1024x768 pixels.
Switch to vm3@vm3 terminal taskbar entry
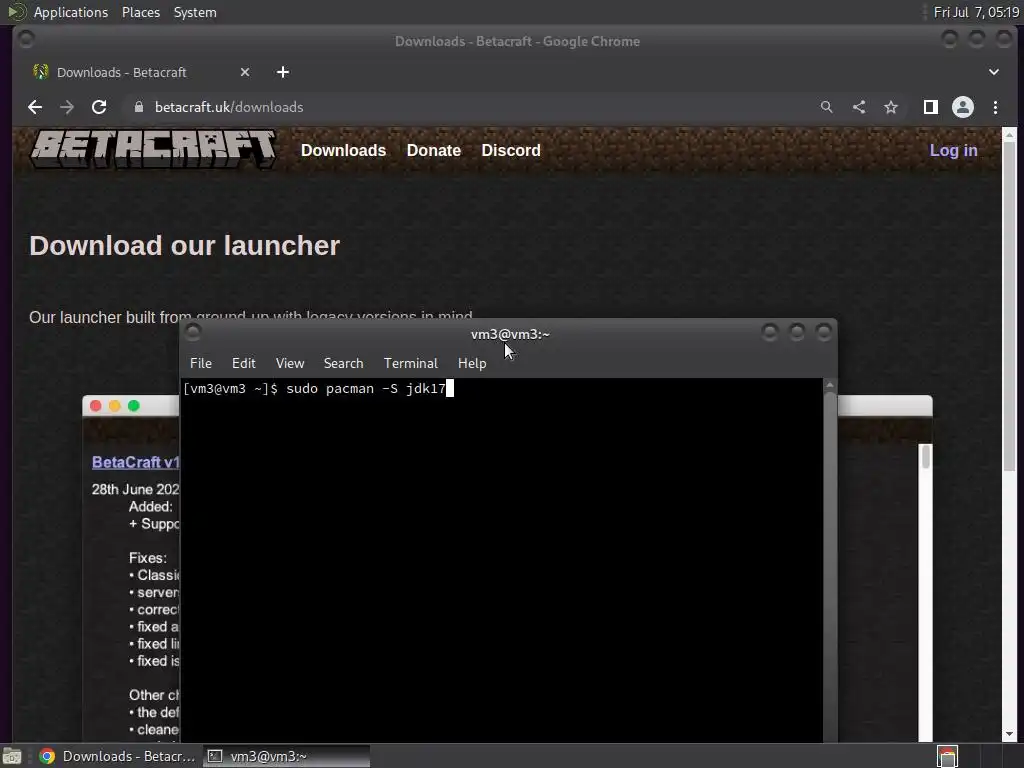[x=286, y=756]
